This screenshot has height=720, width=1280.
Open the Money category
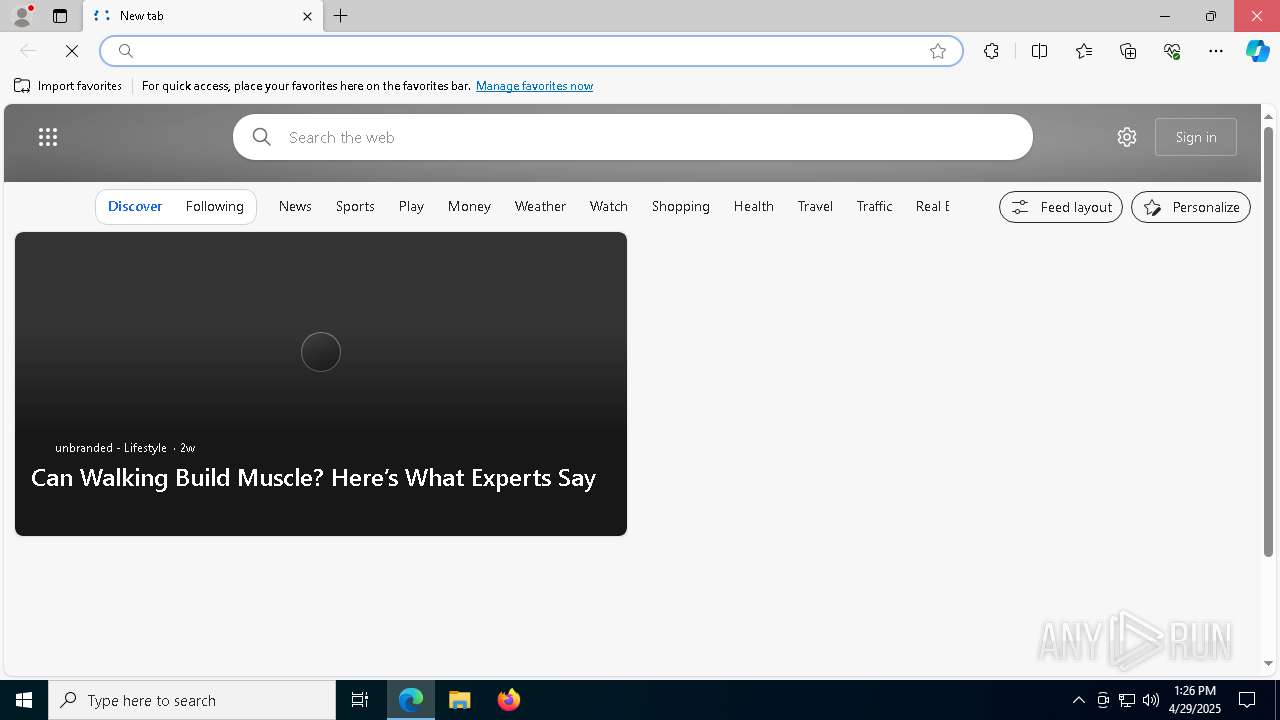pos(469,206)
